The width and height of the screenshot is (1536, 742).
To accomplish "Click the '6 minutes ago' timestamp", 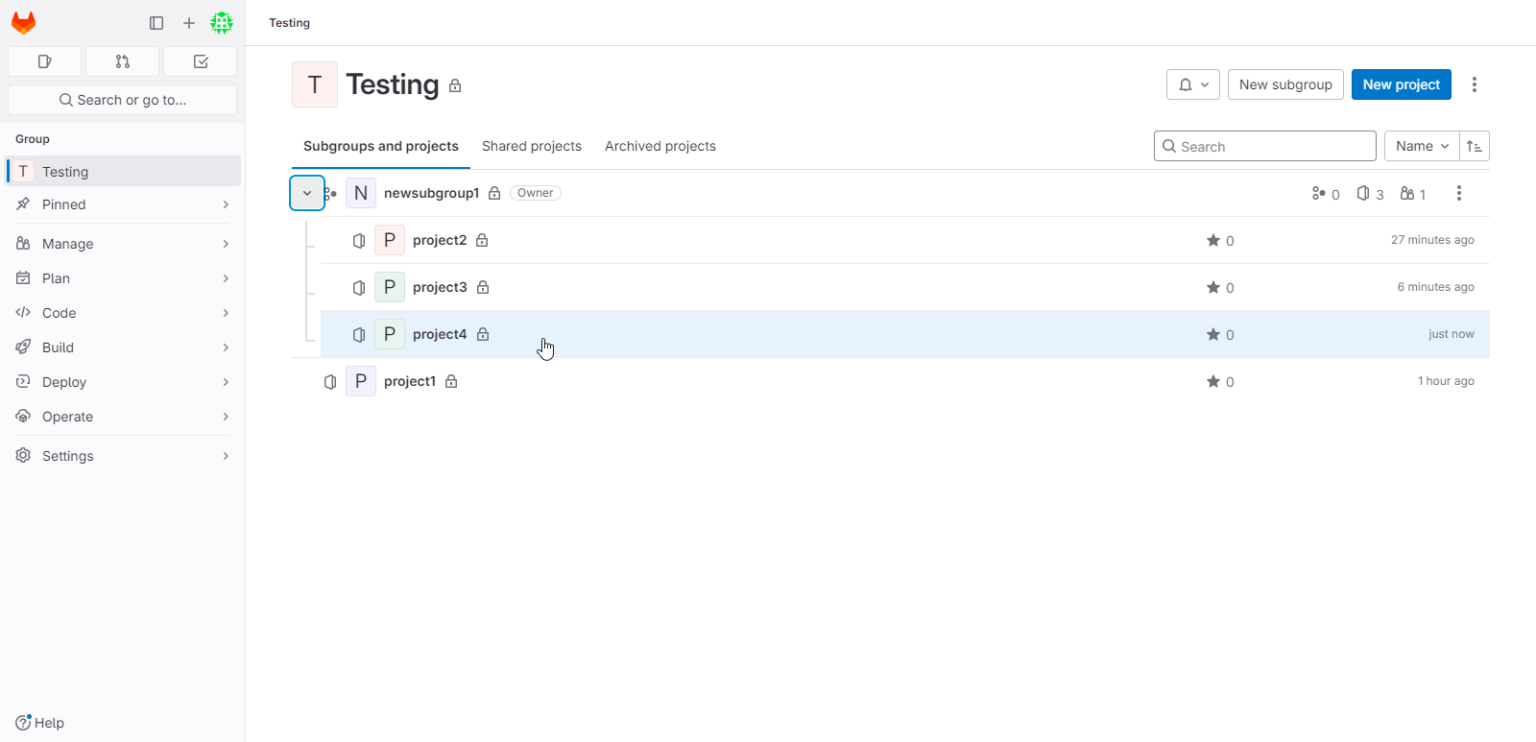I will [1435, 287].
